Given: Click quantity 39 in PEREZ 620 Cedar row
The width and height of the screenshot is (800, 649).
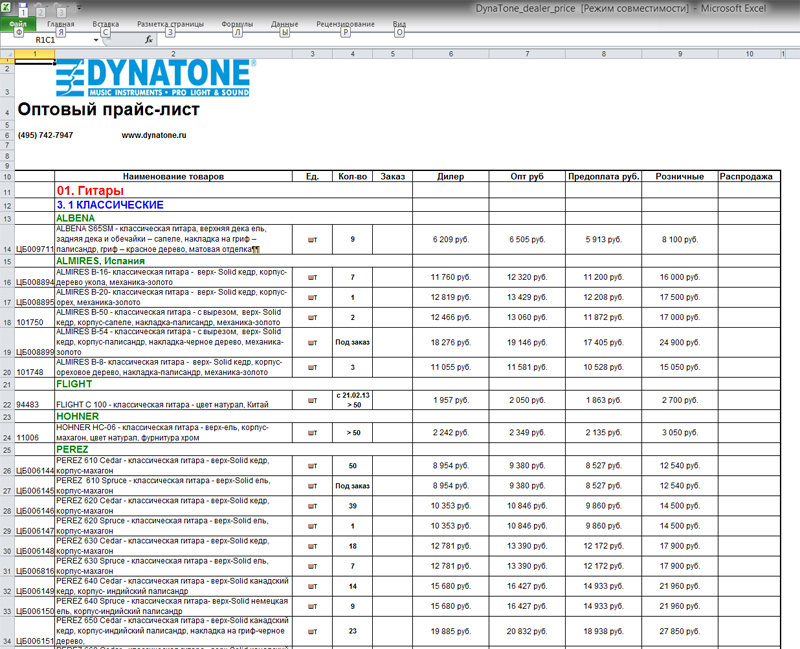Looking at the screenshot, I should coord(353,506).
